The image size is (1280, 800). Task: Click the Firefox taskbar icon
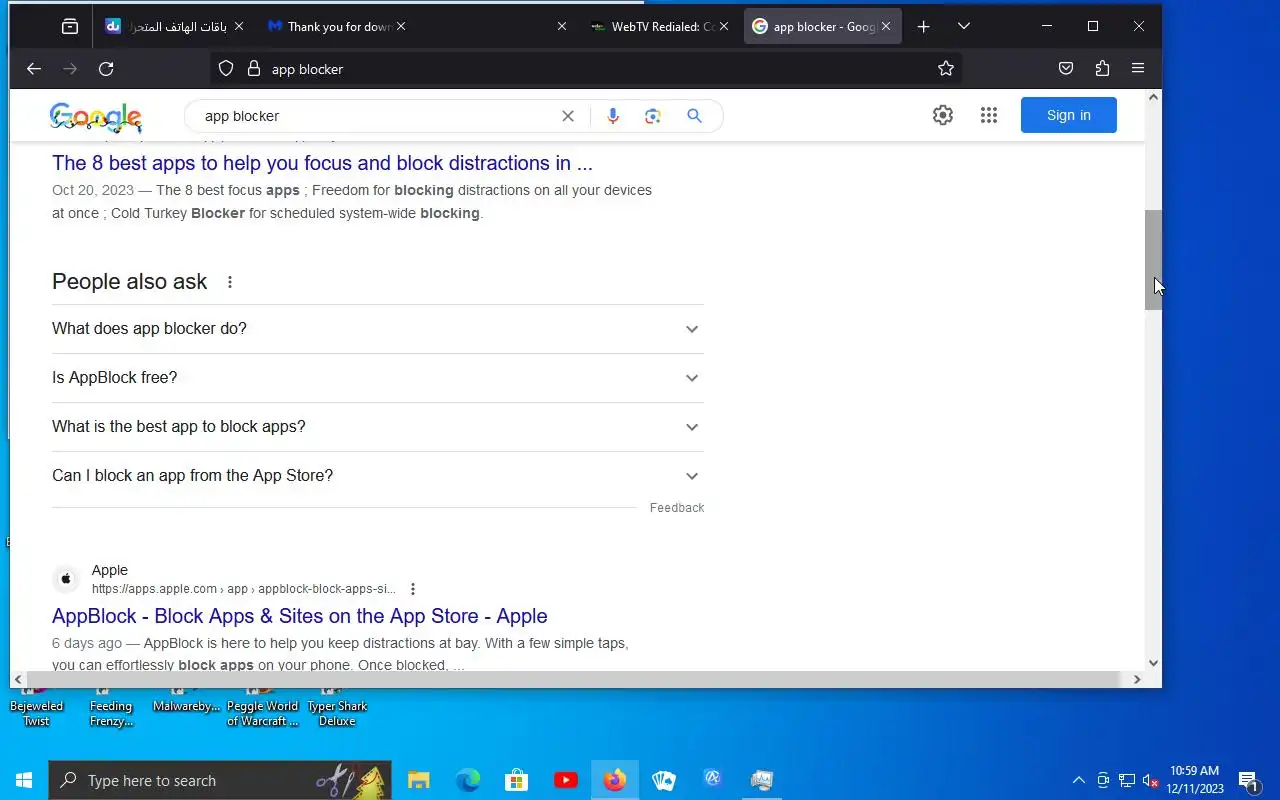coord(615,780)
